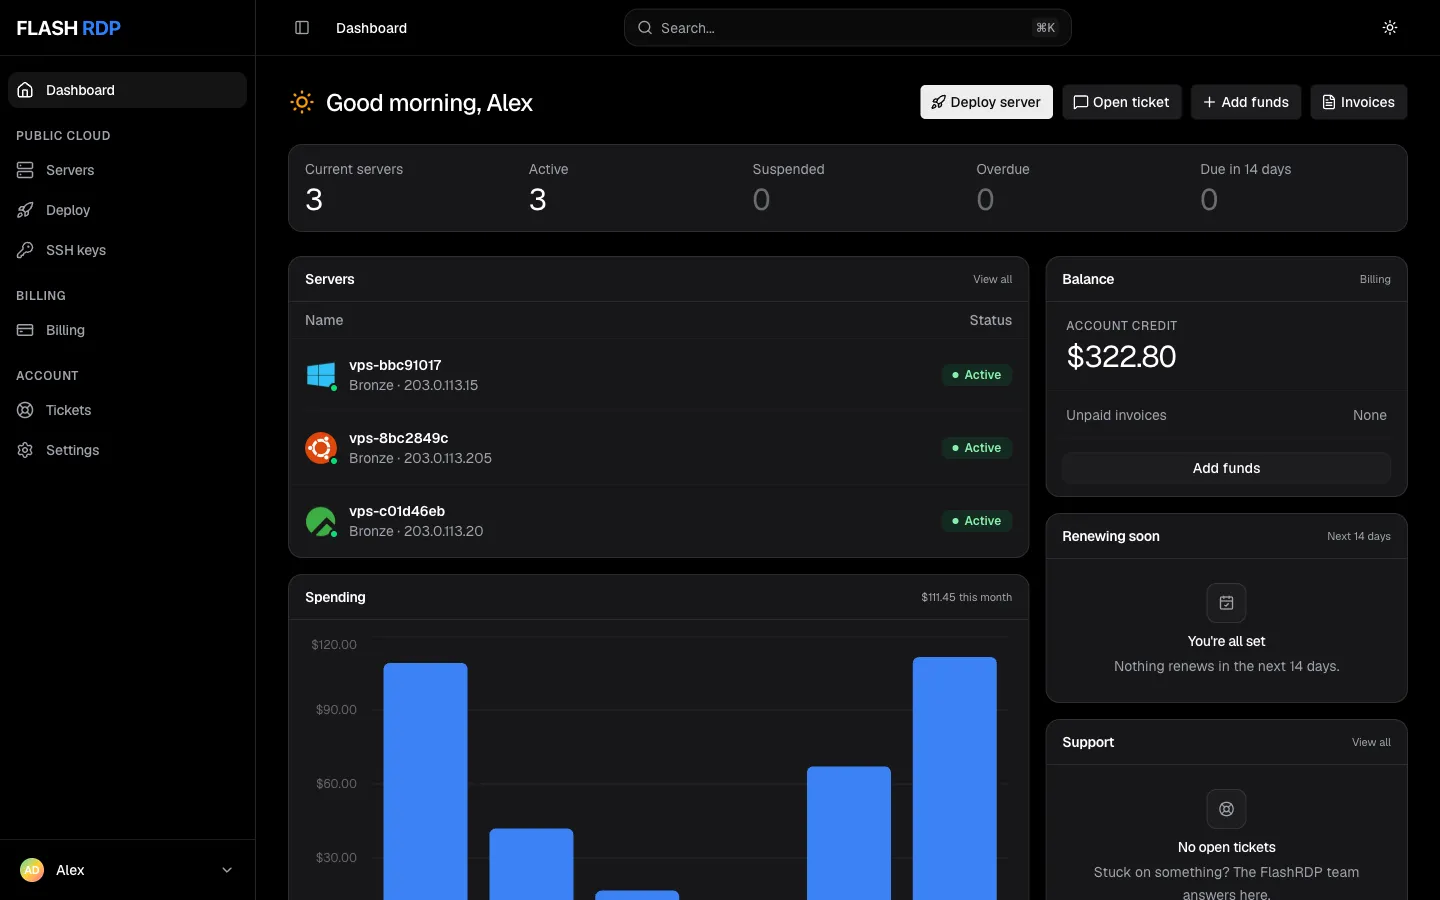Click "$111.45 this month" in Spending
This screenshot has width=1440, height=900.
tap(966, 598)
